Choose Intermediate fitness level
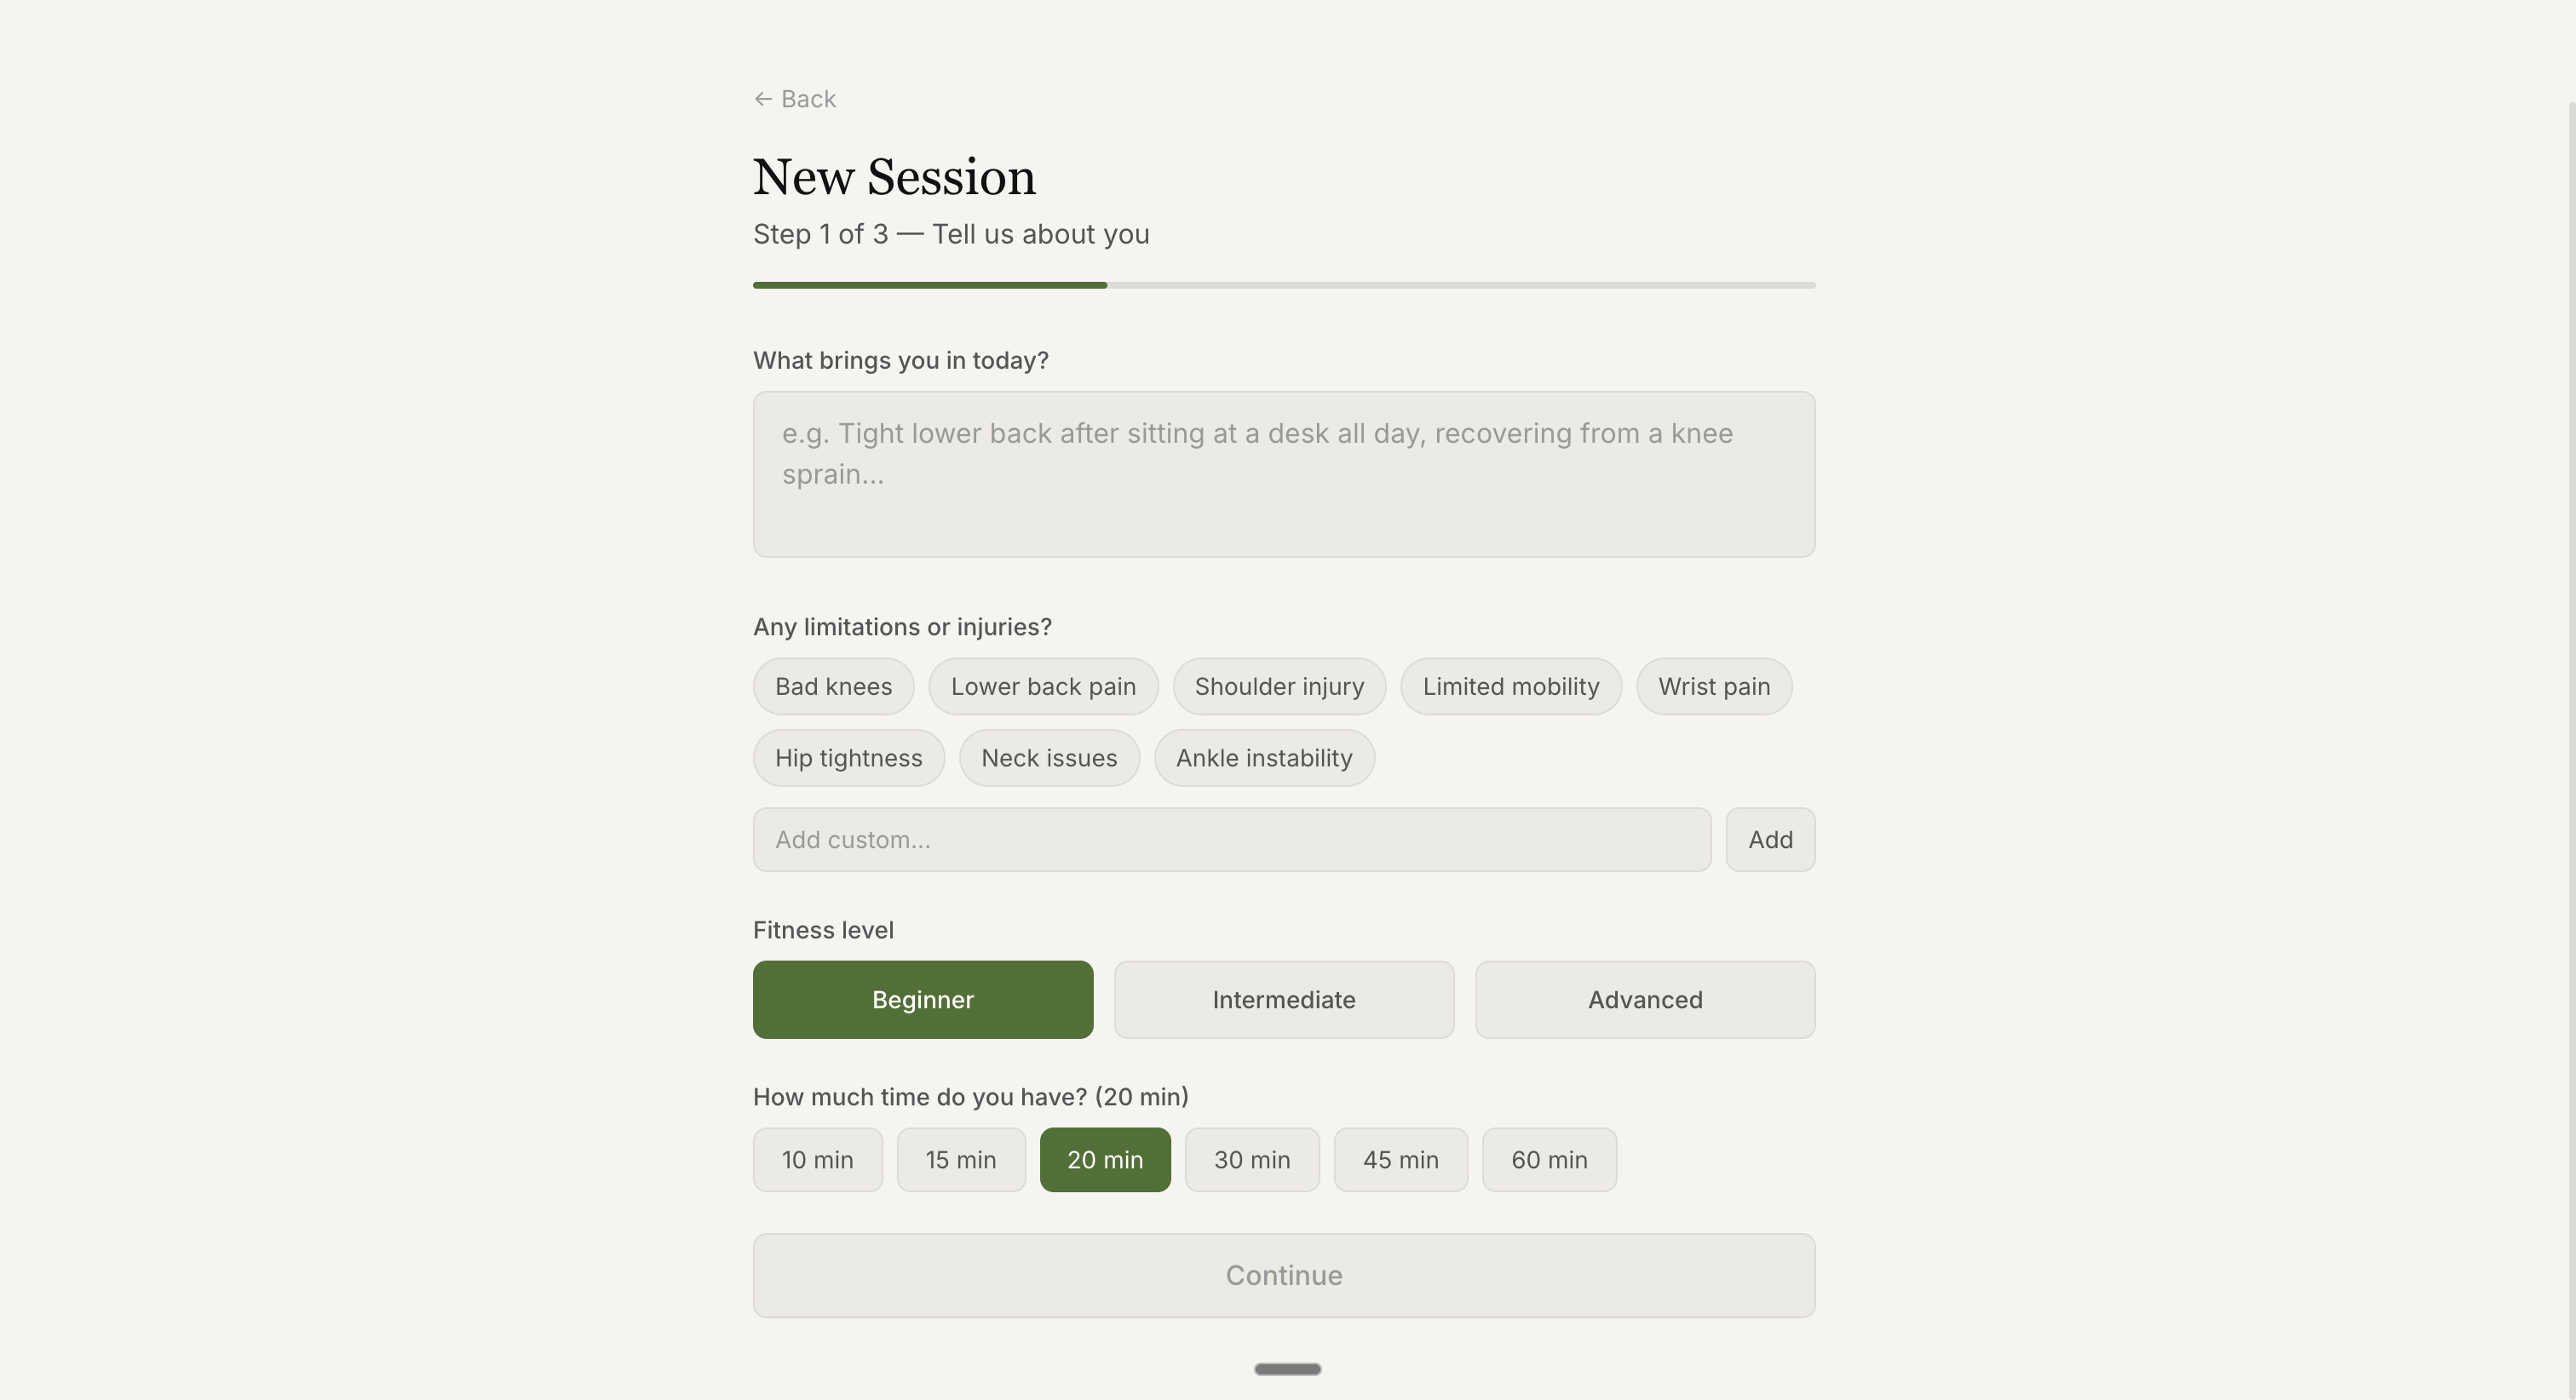Image resolution: width=2576 pixels, height=1400 pixels. (x=1284, y=1000)
